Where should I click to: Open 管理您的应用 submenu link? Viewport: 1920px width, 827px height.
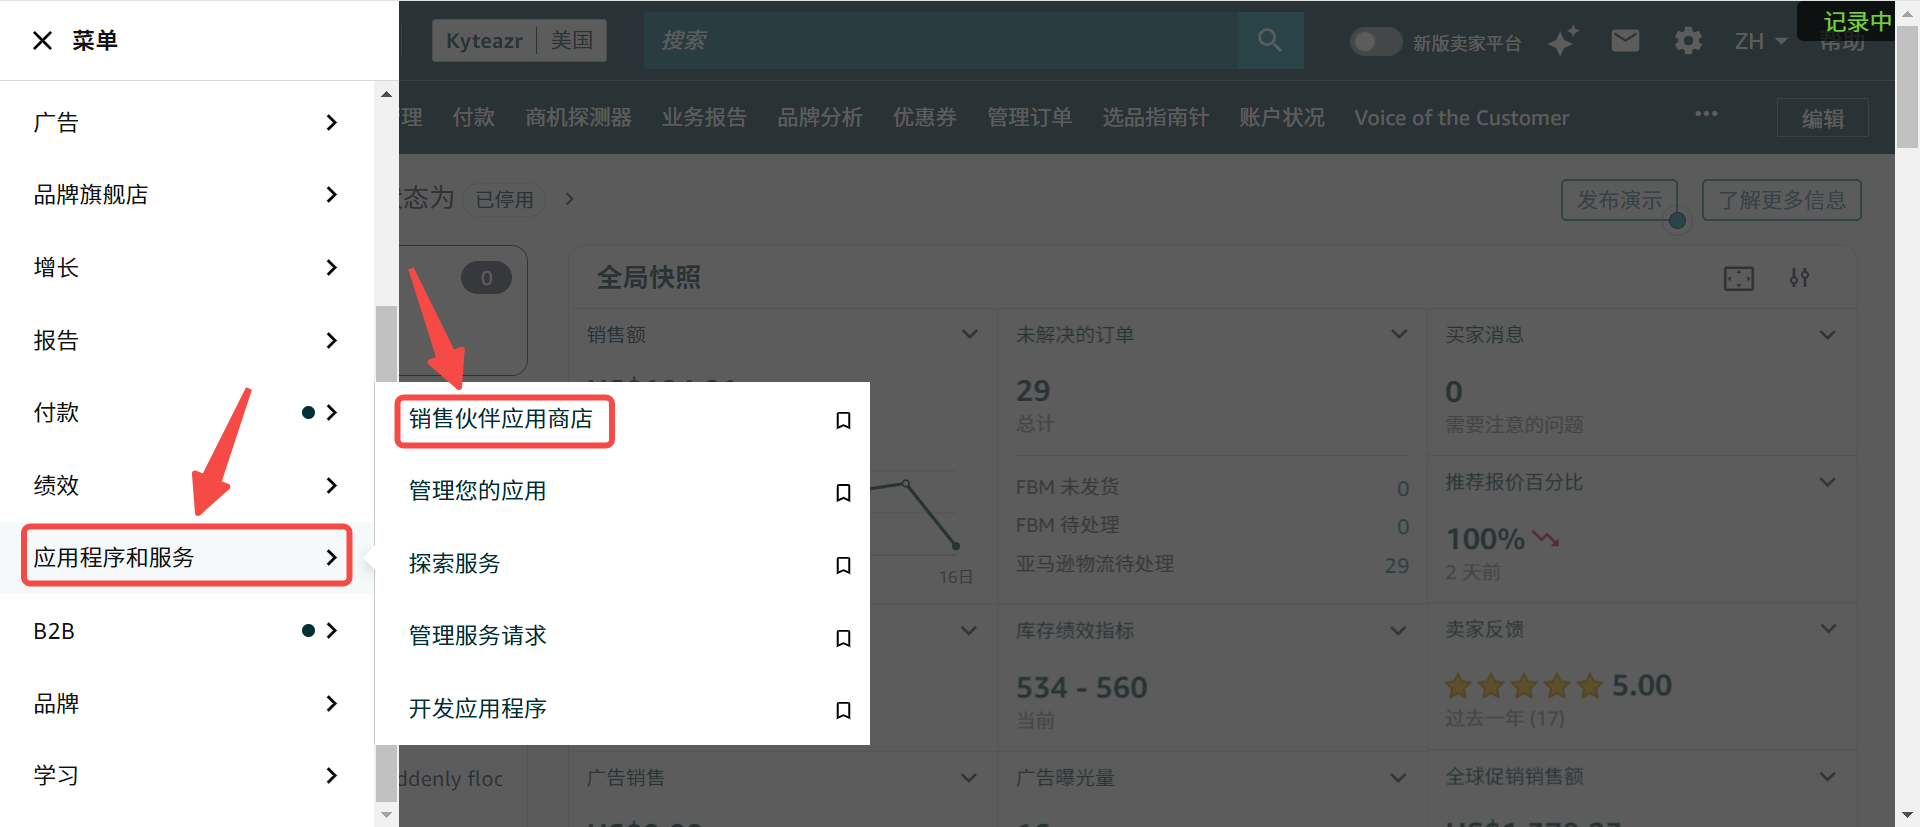click(478, 491)
